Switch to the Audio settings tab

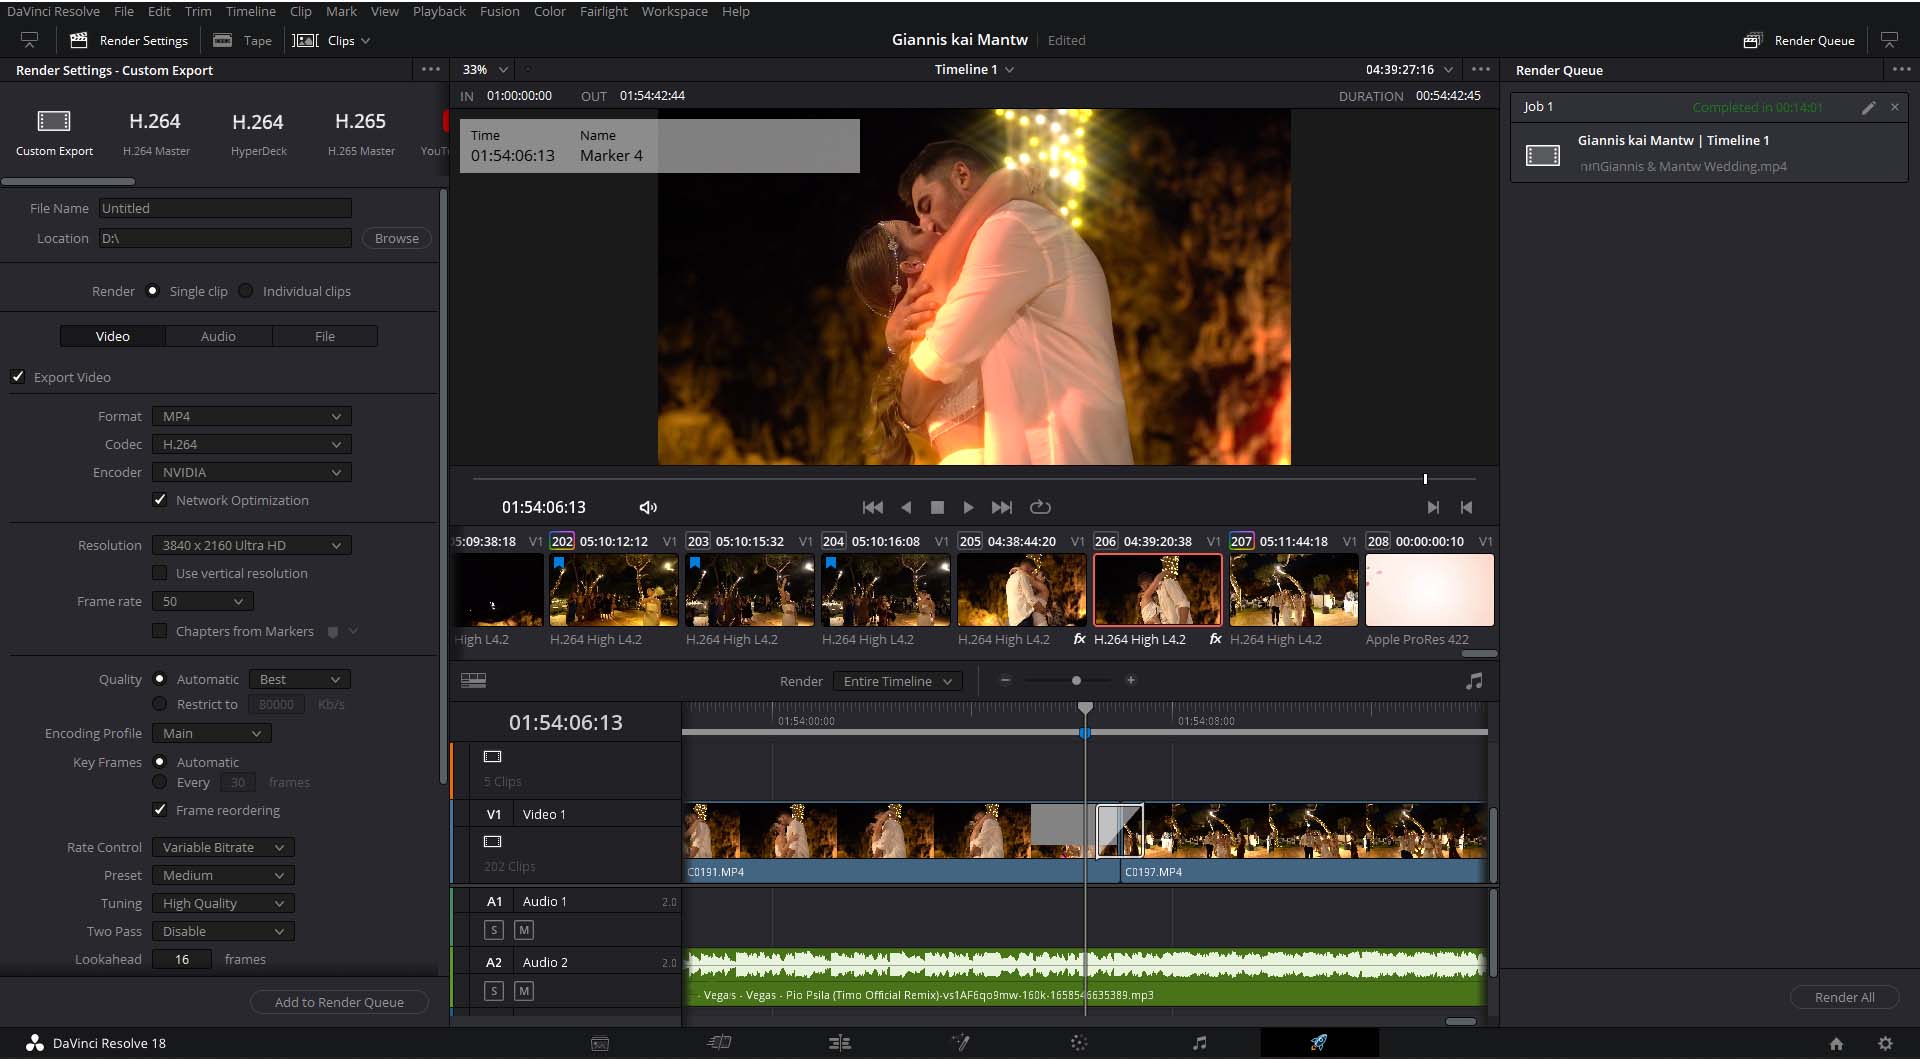click(218, 336)
